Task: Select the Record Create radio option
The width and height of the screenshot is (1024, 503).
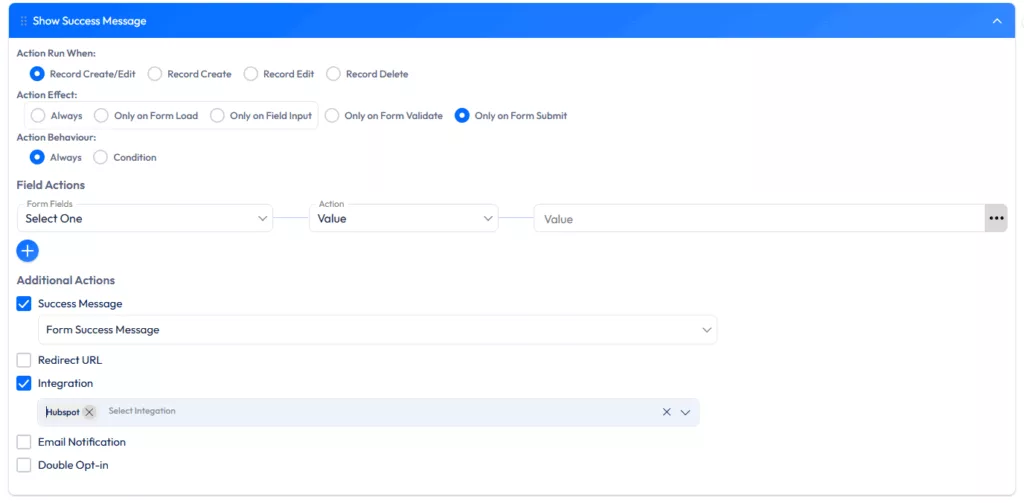Action: coord(155,74)
